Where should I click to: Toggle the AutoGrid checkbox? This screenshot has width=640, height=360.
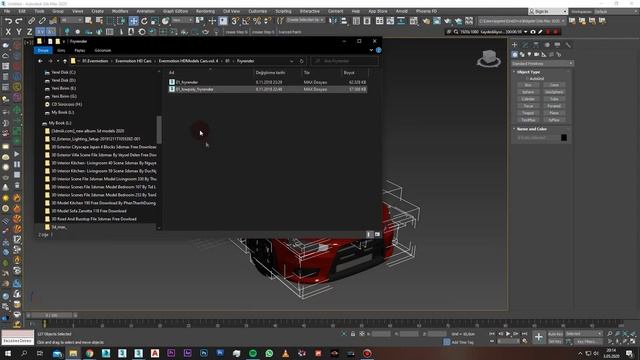point(527,78)
